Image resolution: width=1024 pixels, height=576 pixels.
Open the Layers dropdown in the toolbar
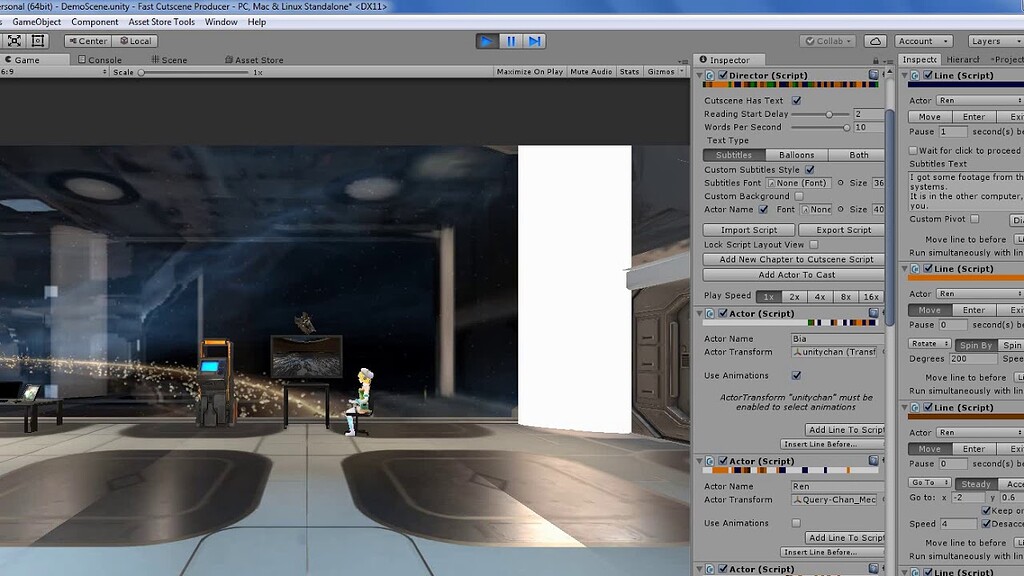tap(994, 41)
